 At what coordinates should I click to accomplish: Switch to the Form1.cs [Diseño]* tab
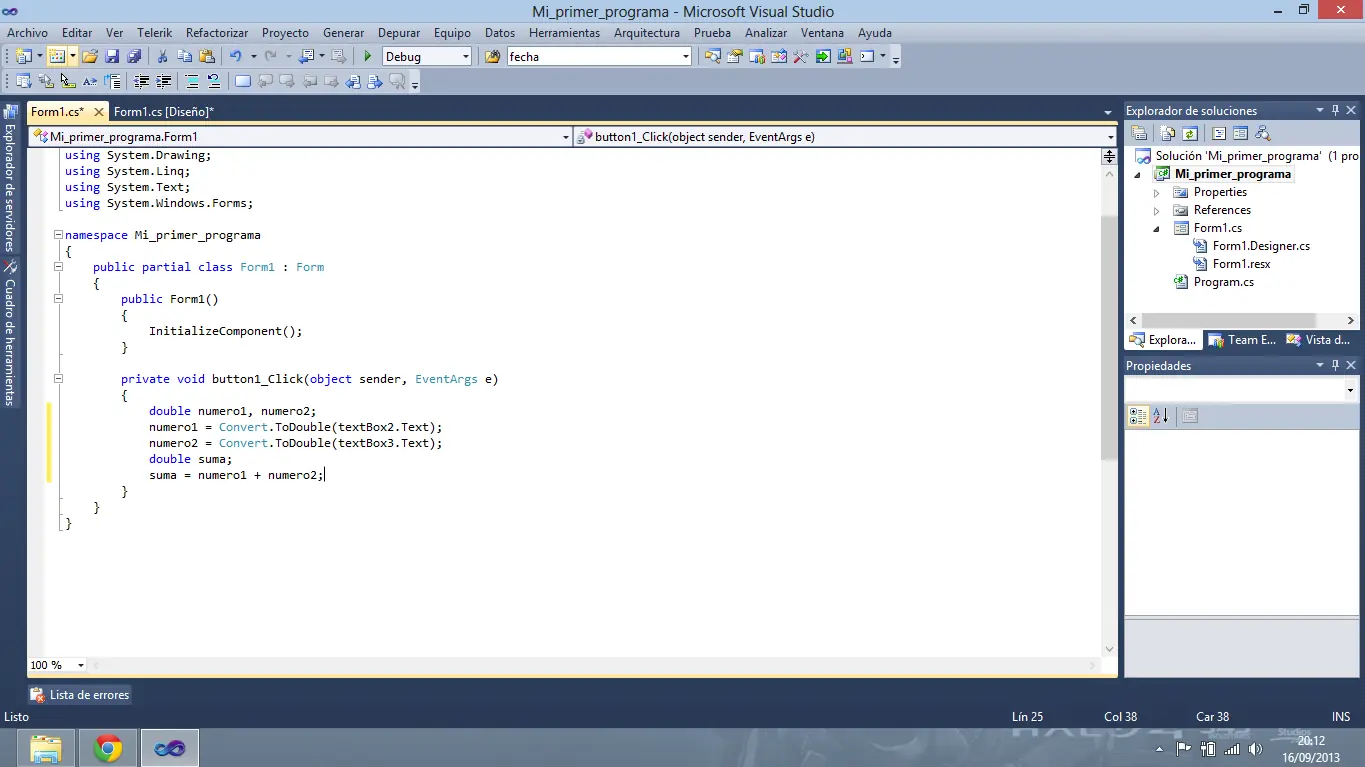(x=164, y=112)
